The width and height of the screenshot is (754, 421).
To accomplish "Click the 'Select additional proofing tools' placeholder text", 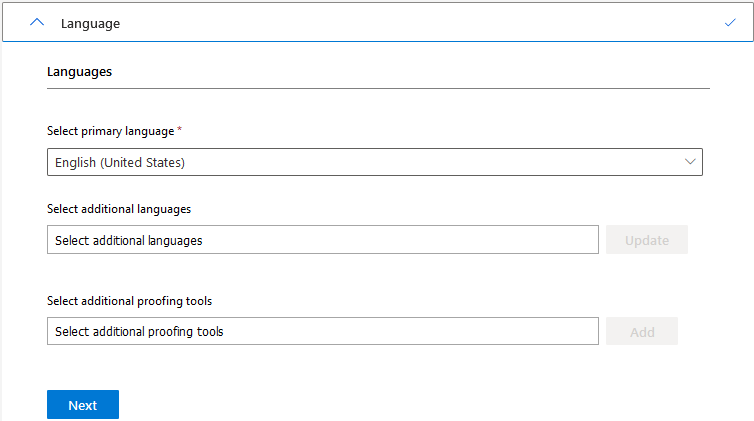I will [x=139, y=331].
